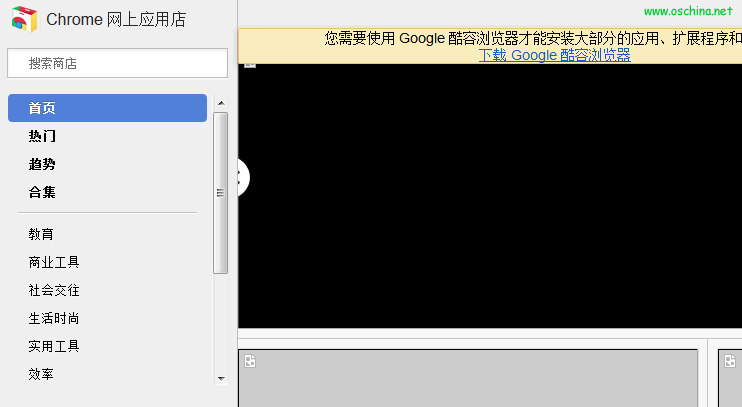Choose the 商业工具 category

(54, 262)
